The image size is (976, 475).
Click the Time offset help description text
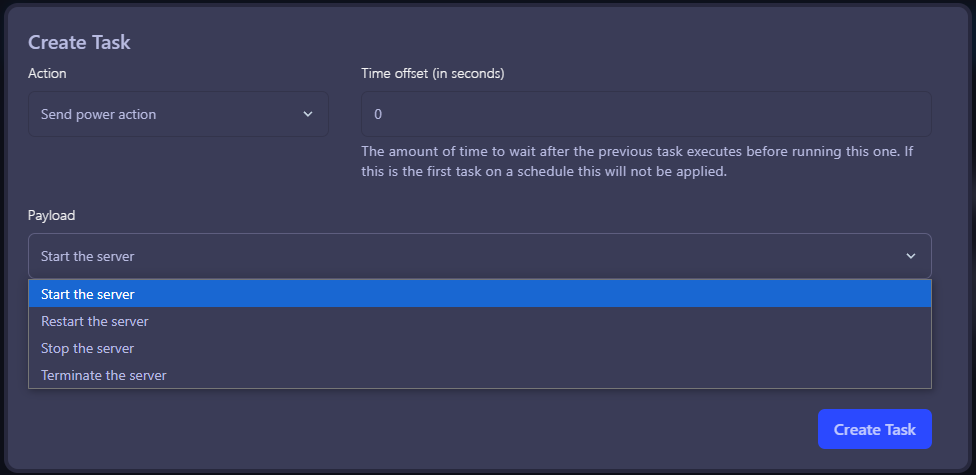[637, 162]
